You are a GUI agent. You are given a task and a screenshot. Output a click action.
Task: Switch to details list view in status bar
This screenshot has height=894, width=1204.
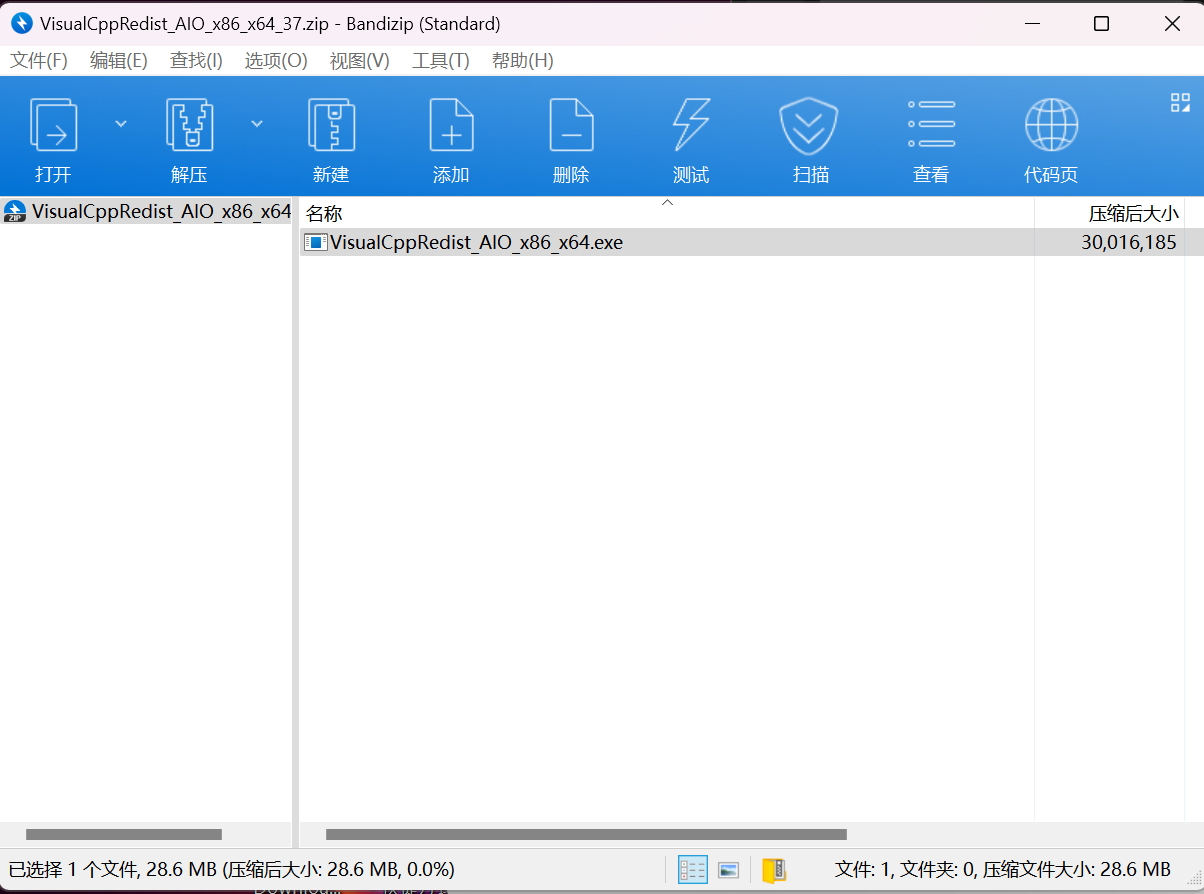click(692, 870)
